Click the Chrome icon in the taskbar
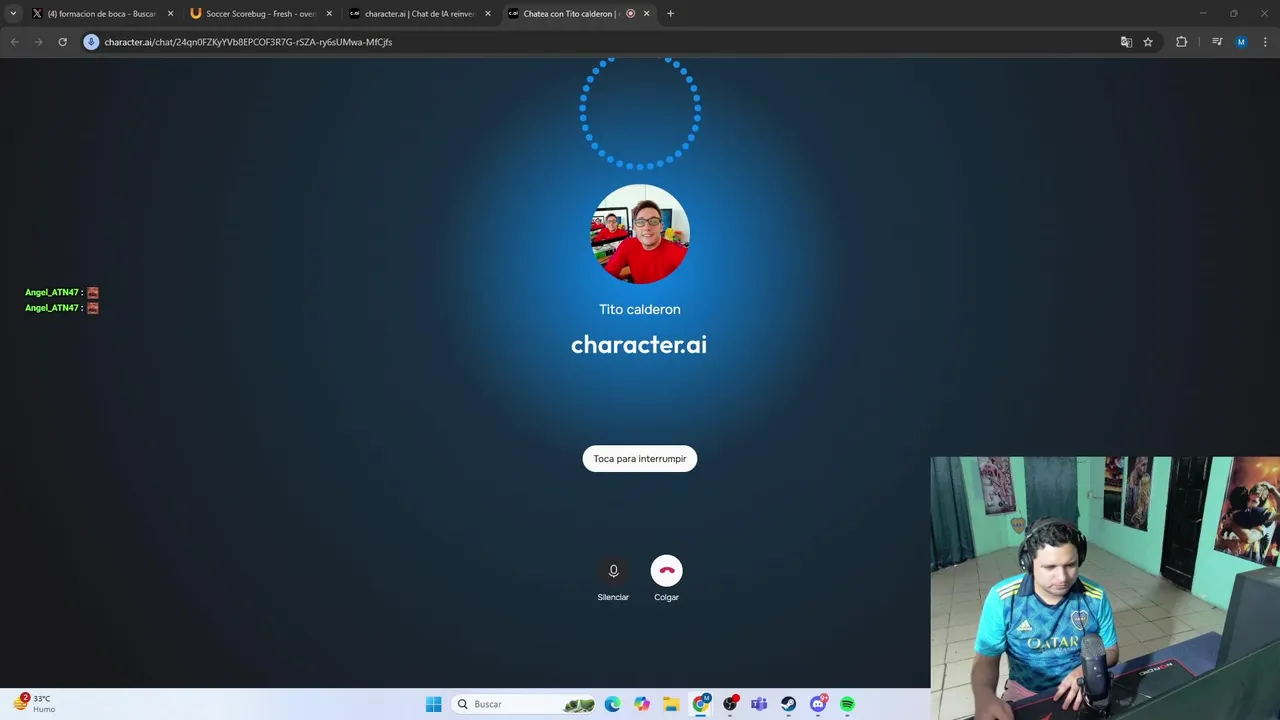Image resolution: width=1280 pixels, height=720 pixels. [701, 704]
